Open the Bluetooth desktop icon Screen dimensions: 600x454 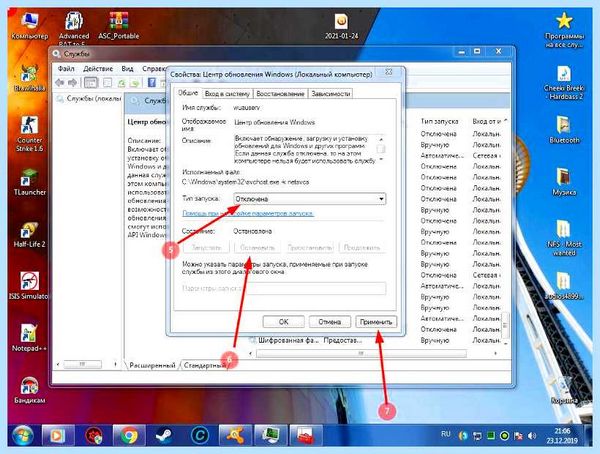[x=564, y=129]
